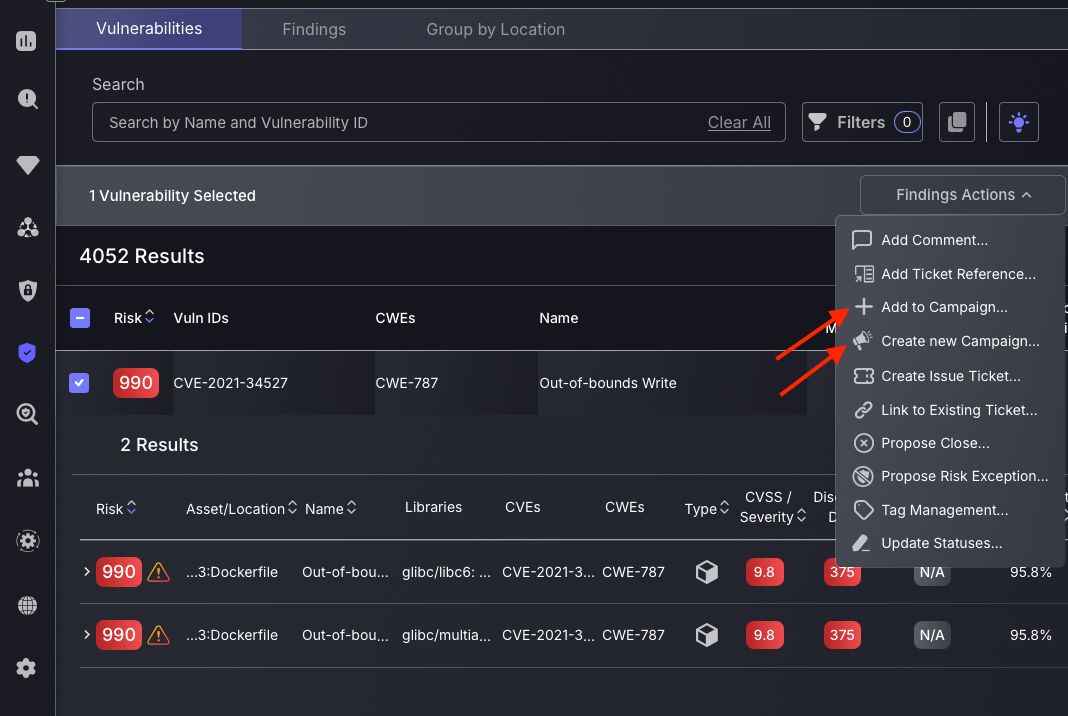Click the Clear All link
The height and width of the screenshot is (716, 1068).
[739, 123]
